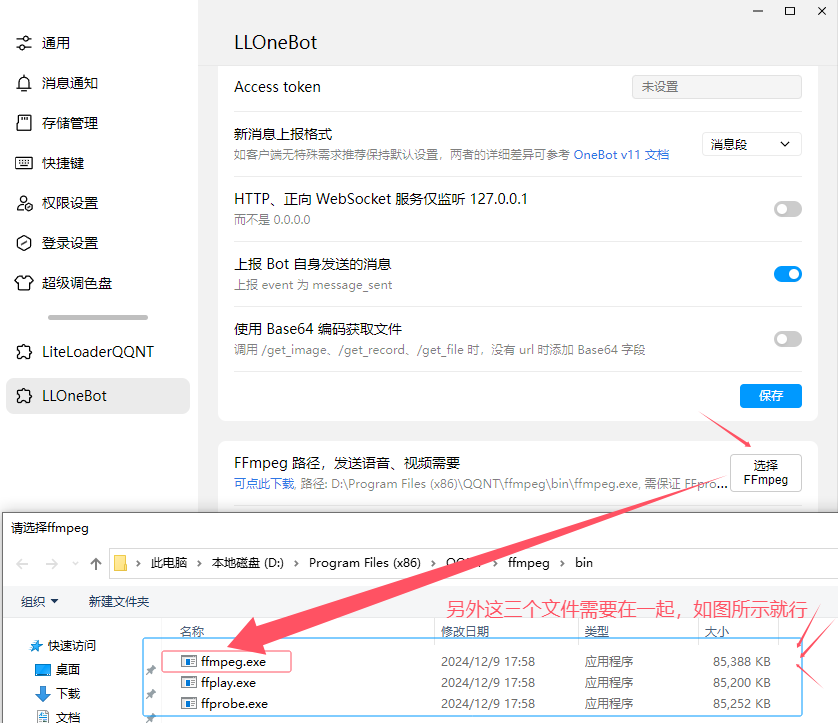Open the LiteLoaderQQNT settings page
The width and height of the screenshot is (838, 723).
[x=98, y=352]
